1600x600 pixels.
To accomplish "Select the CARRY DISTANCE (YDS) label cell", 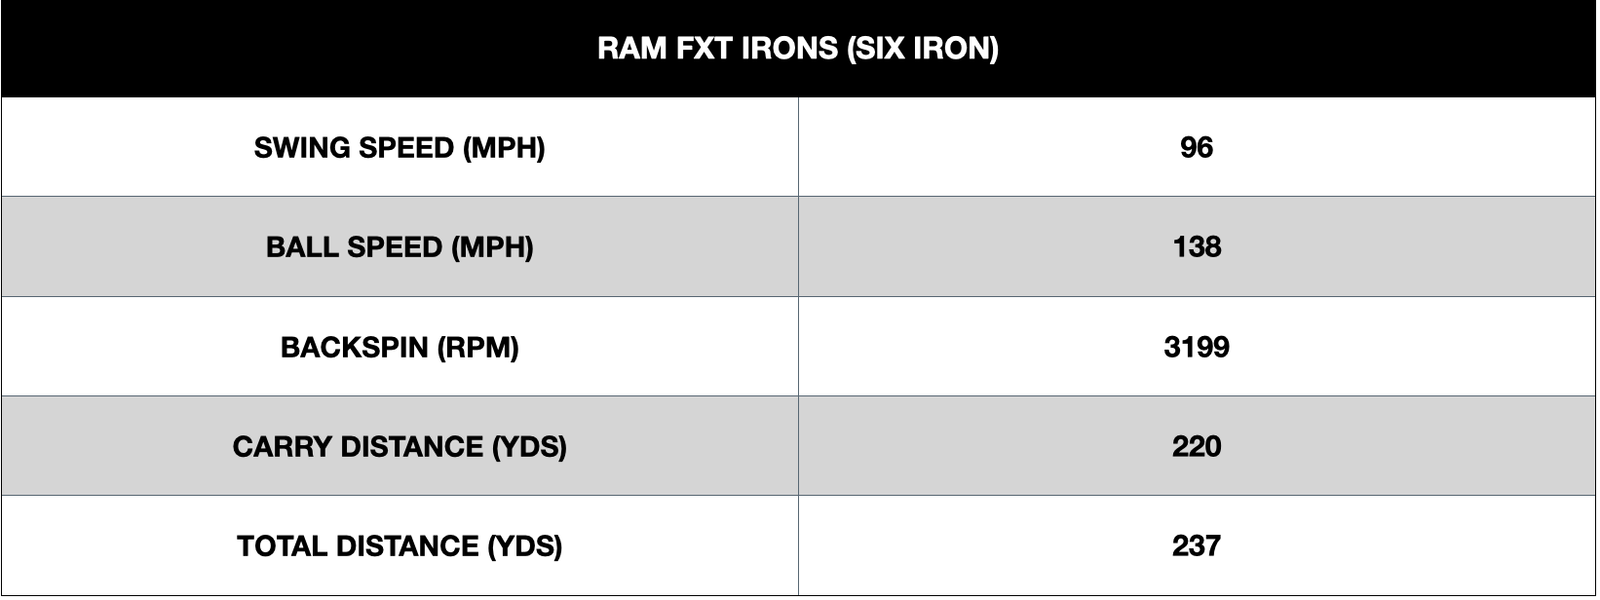I will [399, 446].
